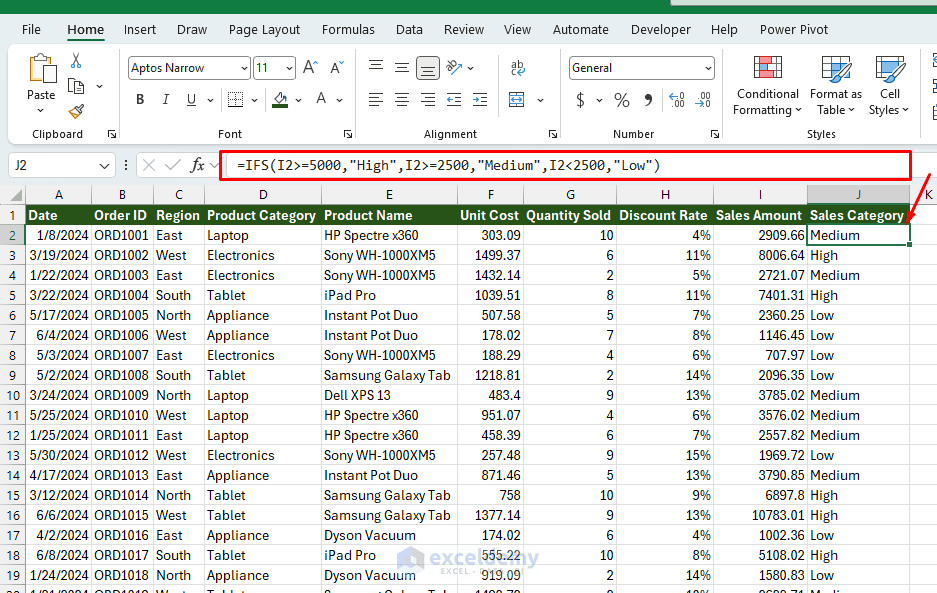The image size is (937, 593).
Task: Apply Percent Style format
Action: 622,100
